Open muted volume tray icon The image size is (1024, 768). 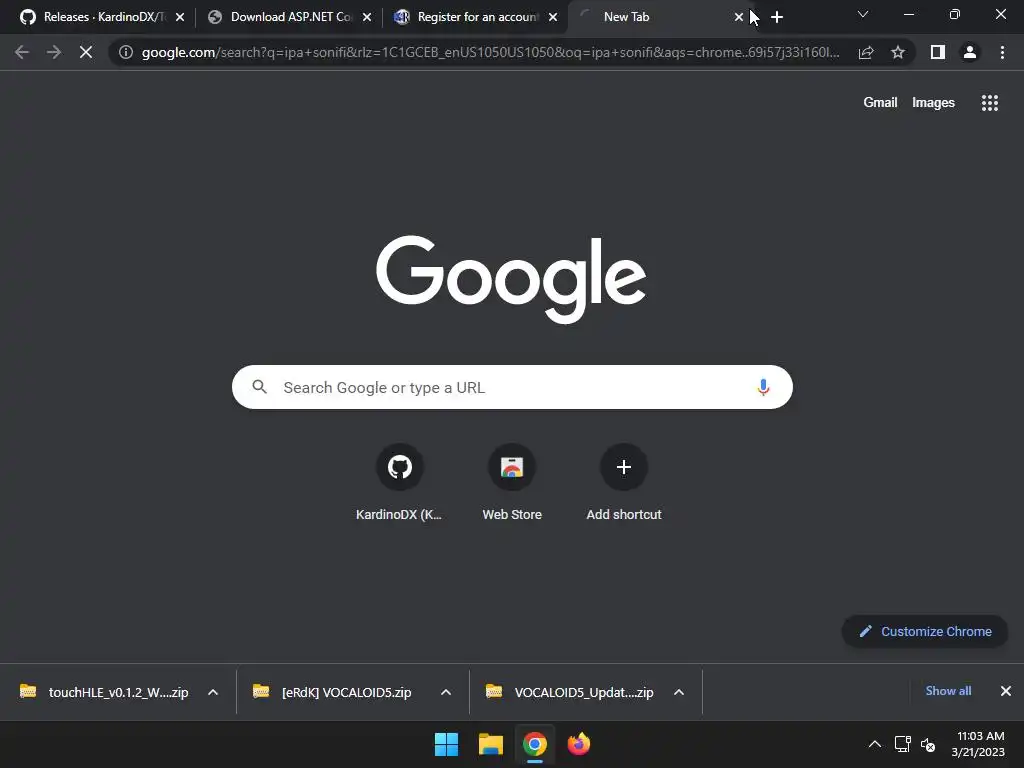click(x=928, y=744)
